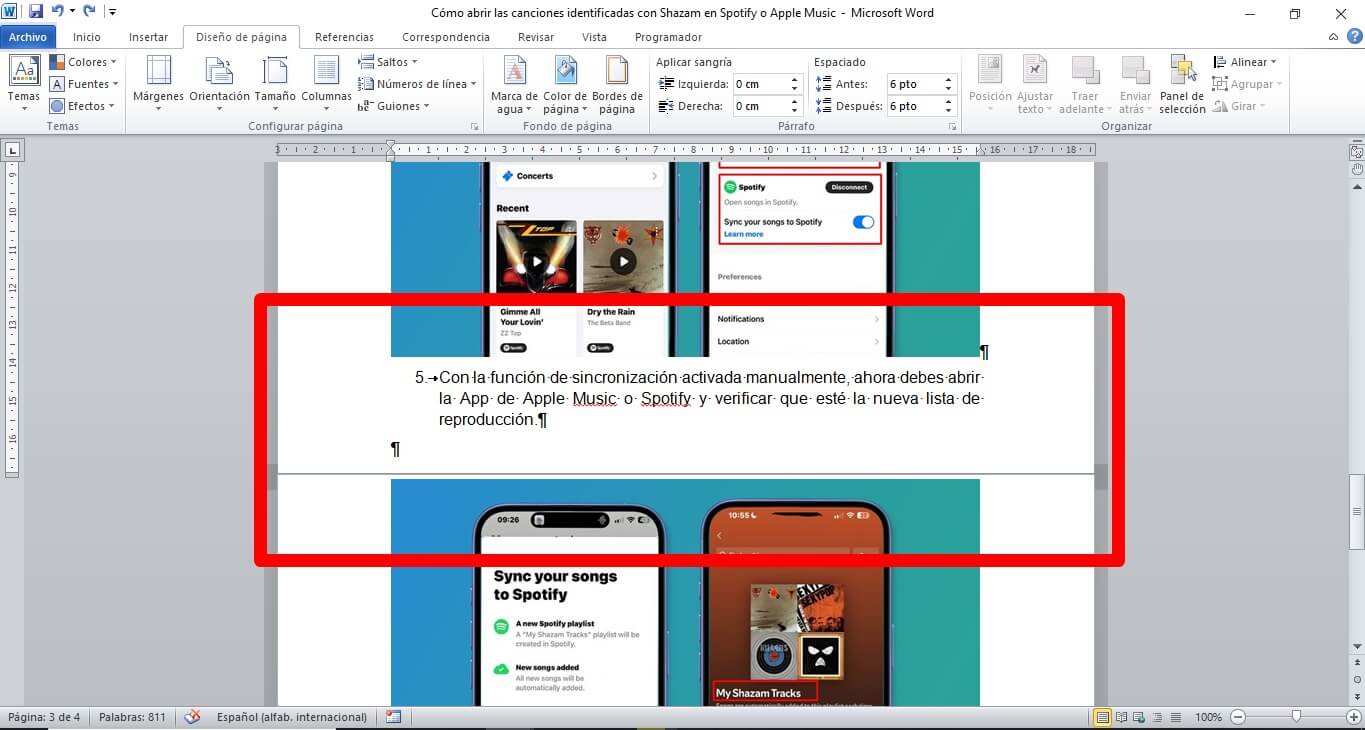The width and height of the screenshot is (1365, 730).
Task: Open Word Help question mark icon
Action: [1353, 37]
